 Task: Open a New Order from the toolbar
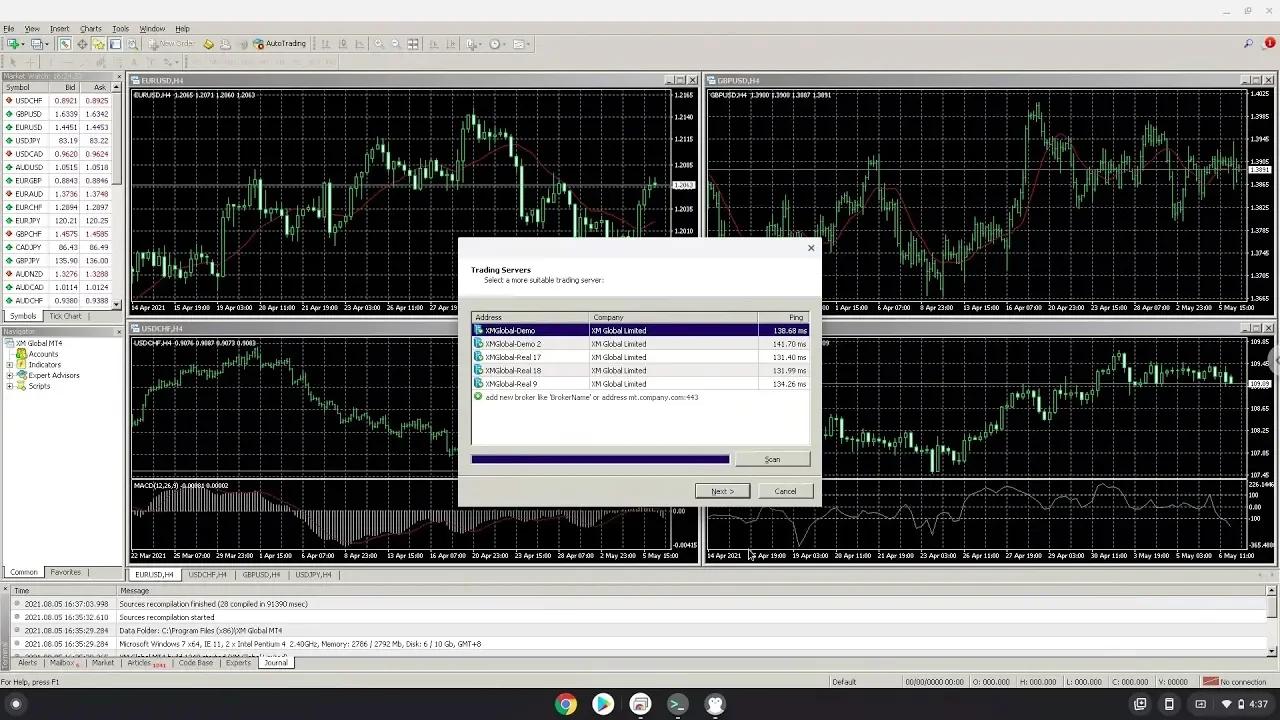tap(170, 44)
